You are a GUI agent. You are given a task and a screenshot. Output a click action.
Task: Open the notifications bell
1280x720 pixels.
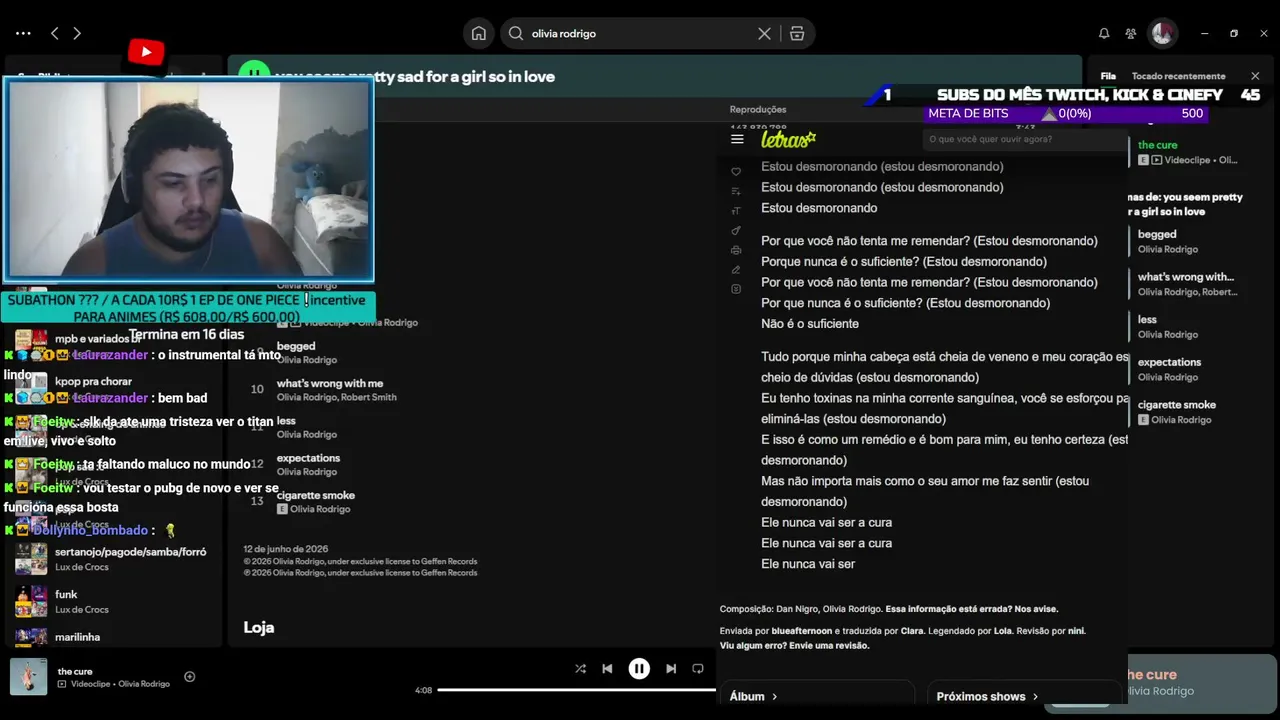(x=1104, y=33)
